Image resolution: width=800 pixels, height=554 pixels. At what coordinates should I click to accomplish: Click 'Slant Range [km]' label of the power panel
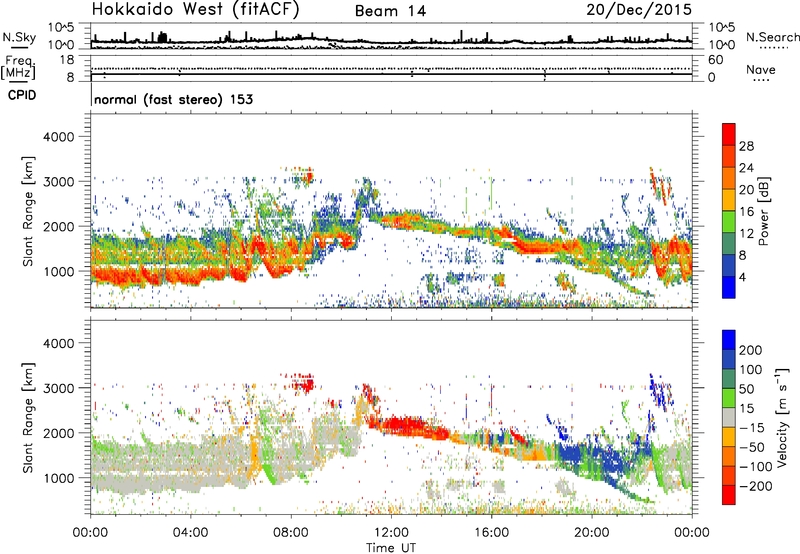coord(28,211)
